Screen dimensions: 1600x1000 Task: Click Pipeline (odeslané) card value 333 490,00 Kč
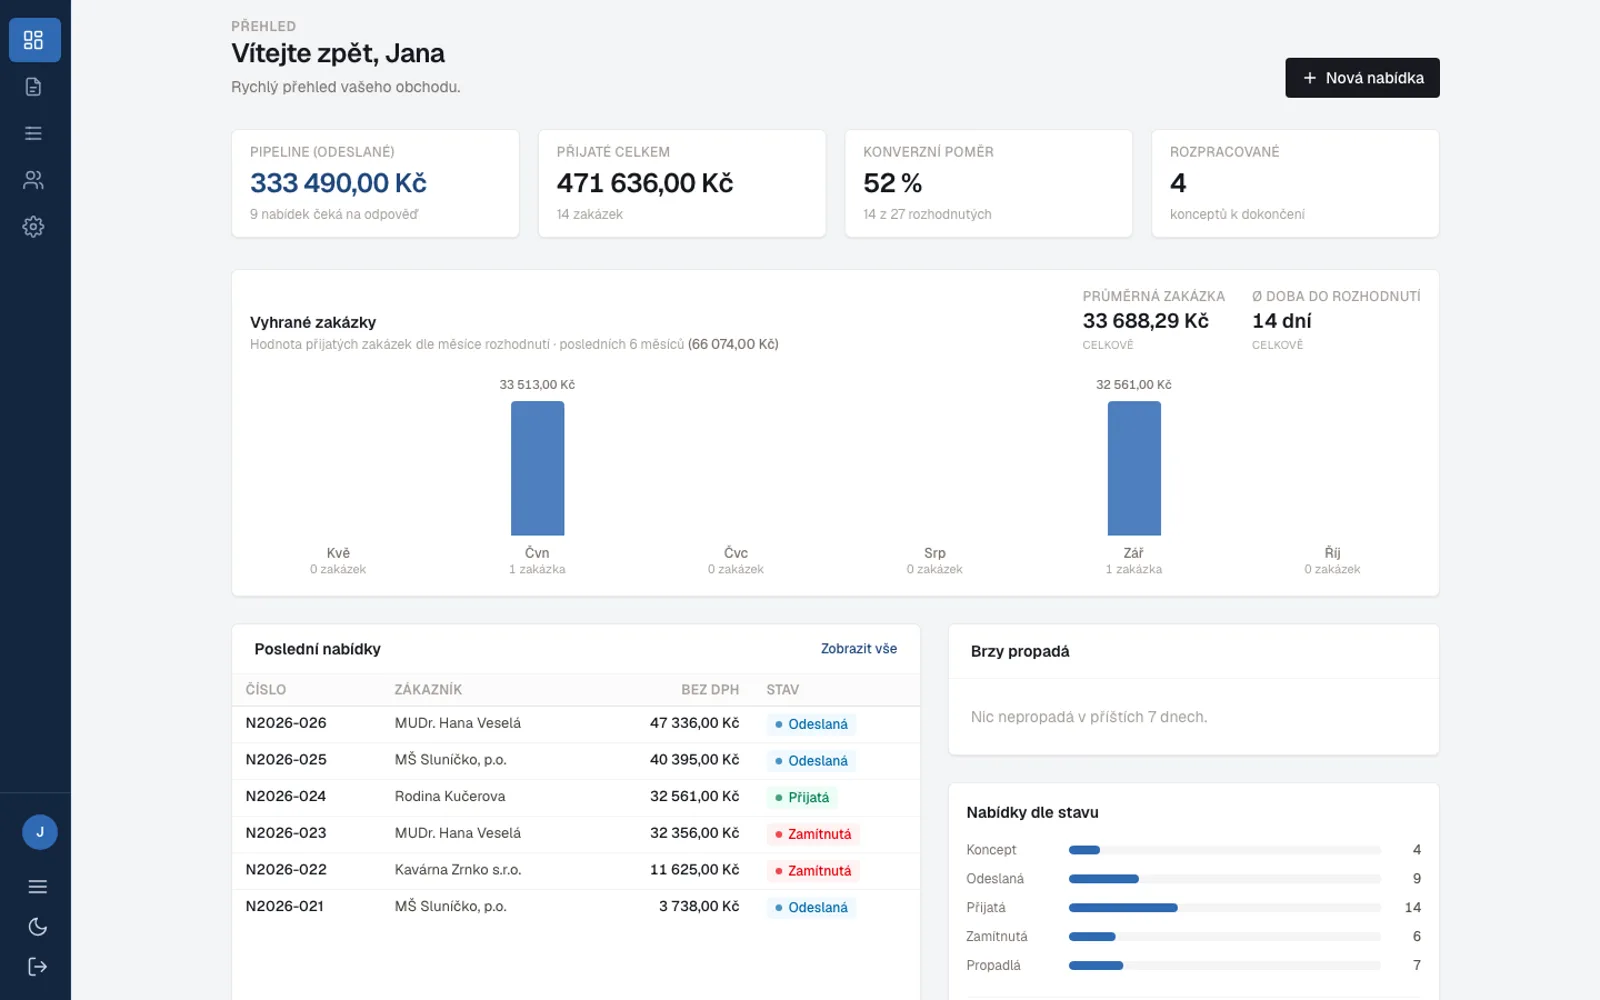(338, 183)
